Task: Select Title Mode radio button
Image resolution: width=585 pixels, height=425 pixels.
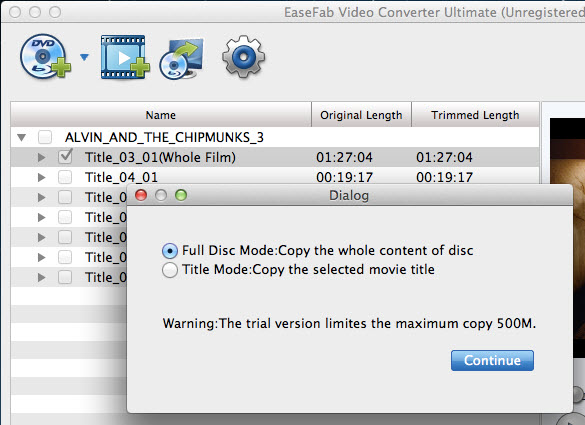Action: tap(170, 270)
